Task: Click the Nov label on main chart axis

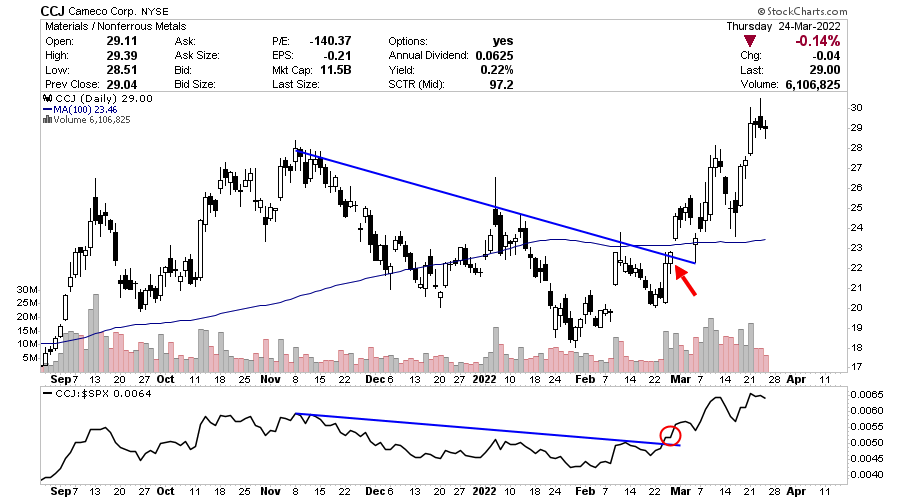Action: pyautogui.click(x=270, y=379)
